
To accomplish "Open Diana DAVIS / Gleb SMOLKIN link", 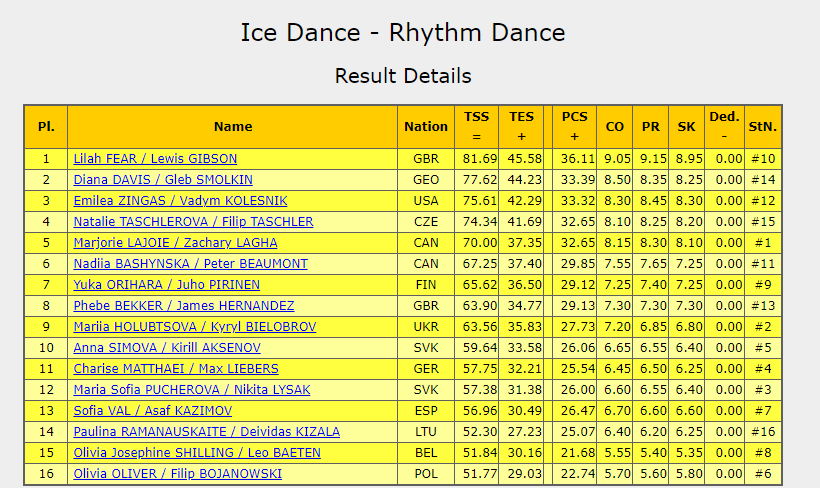I will (163, 180).
